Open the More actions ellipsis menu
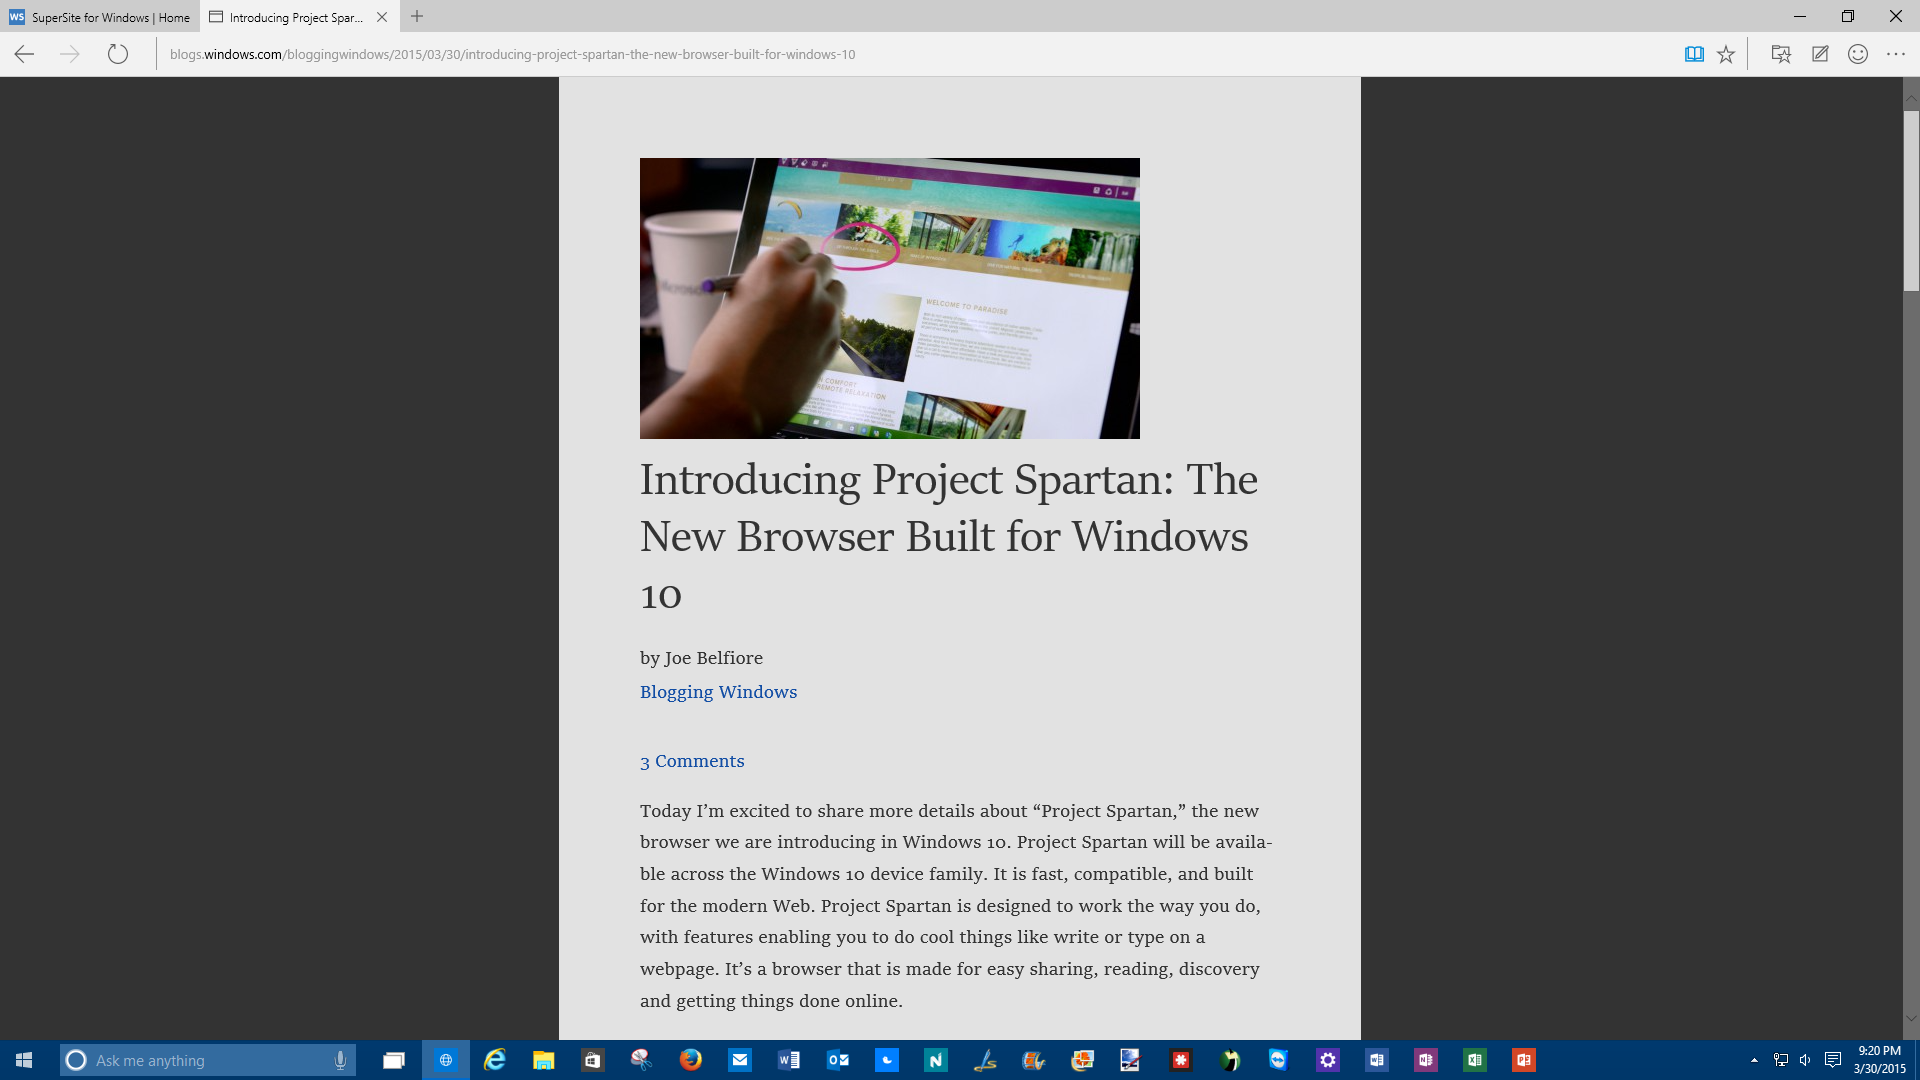This screenshot has height=1080, width=1920. 1896,54
